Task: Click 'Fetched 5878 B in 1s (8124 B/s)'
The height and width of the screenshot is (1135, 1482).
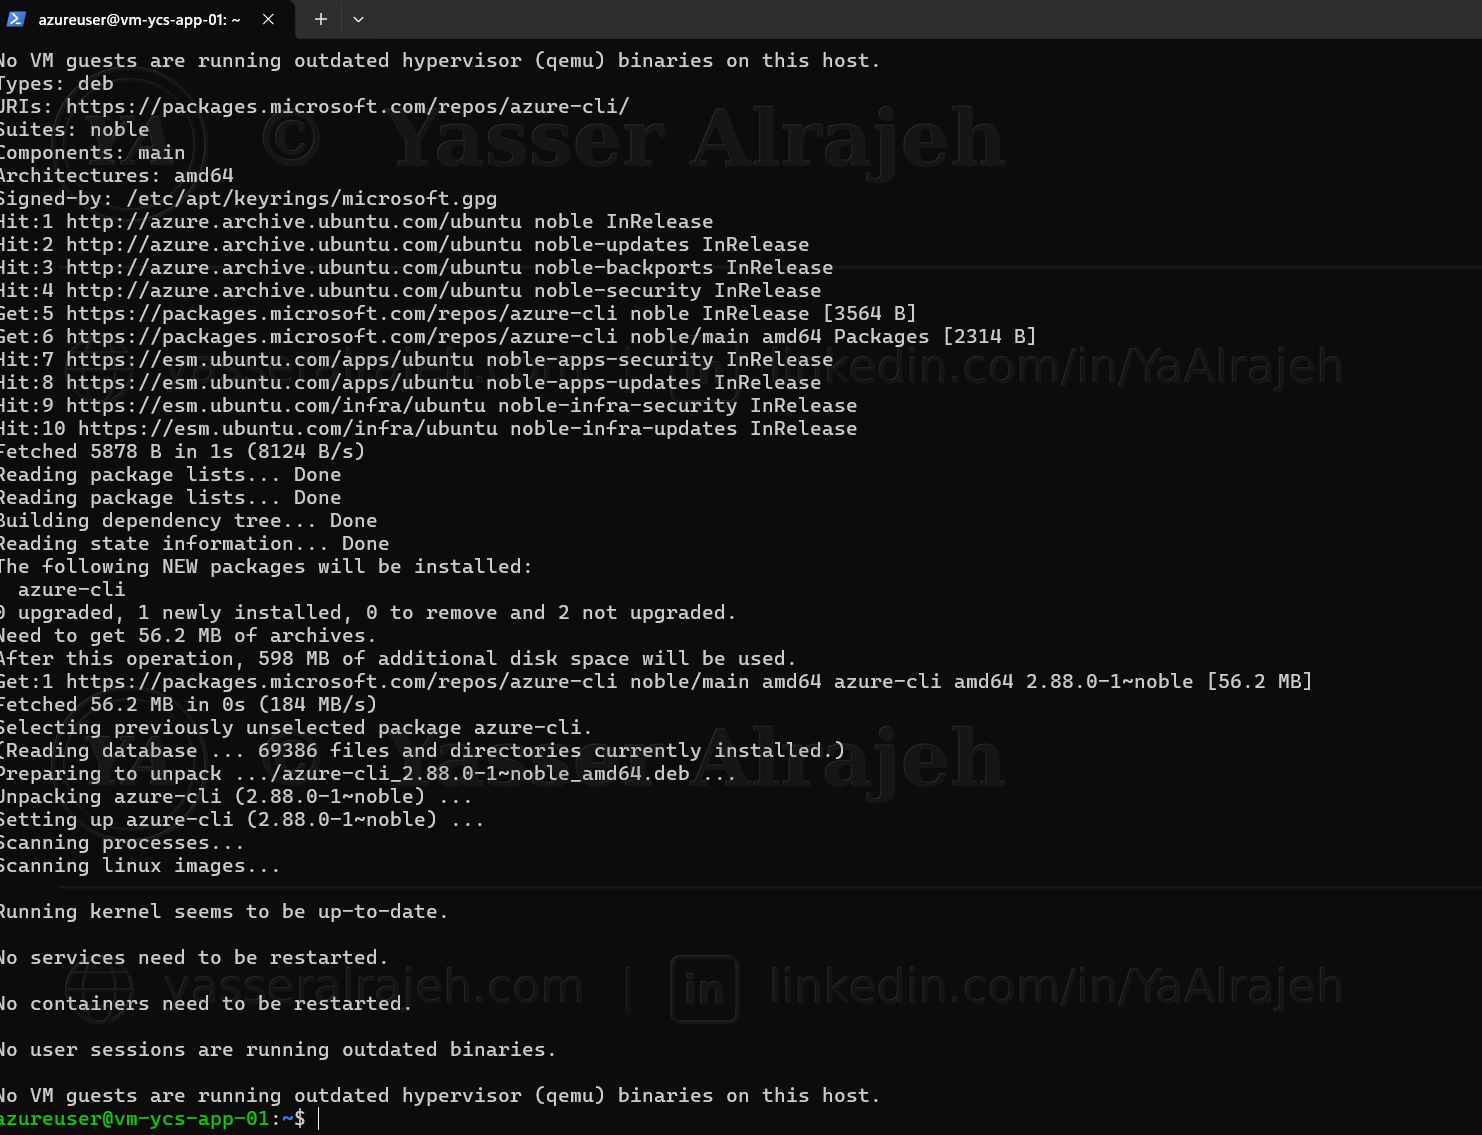Action: point(183,451)
